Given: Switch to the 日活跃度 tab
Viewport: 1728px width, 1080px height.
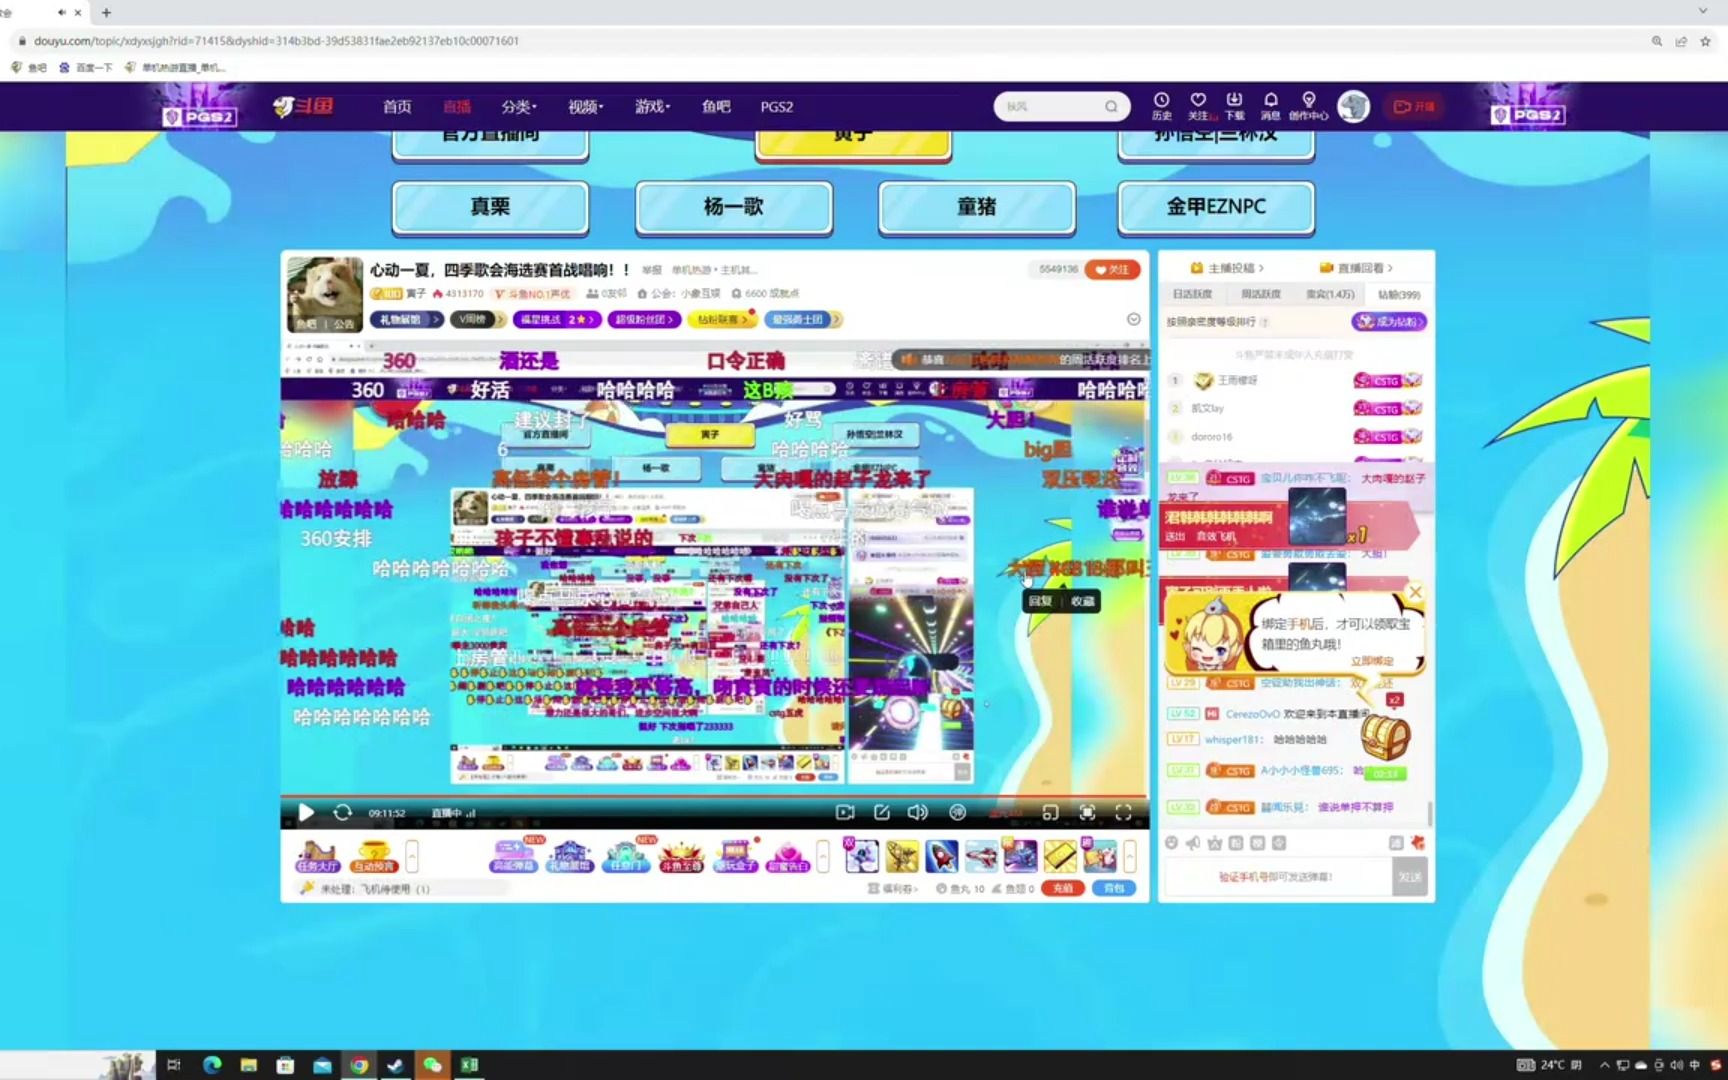Looking at the screenshot, I should click(x=1191, y=294).
